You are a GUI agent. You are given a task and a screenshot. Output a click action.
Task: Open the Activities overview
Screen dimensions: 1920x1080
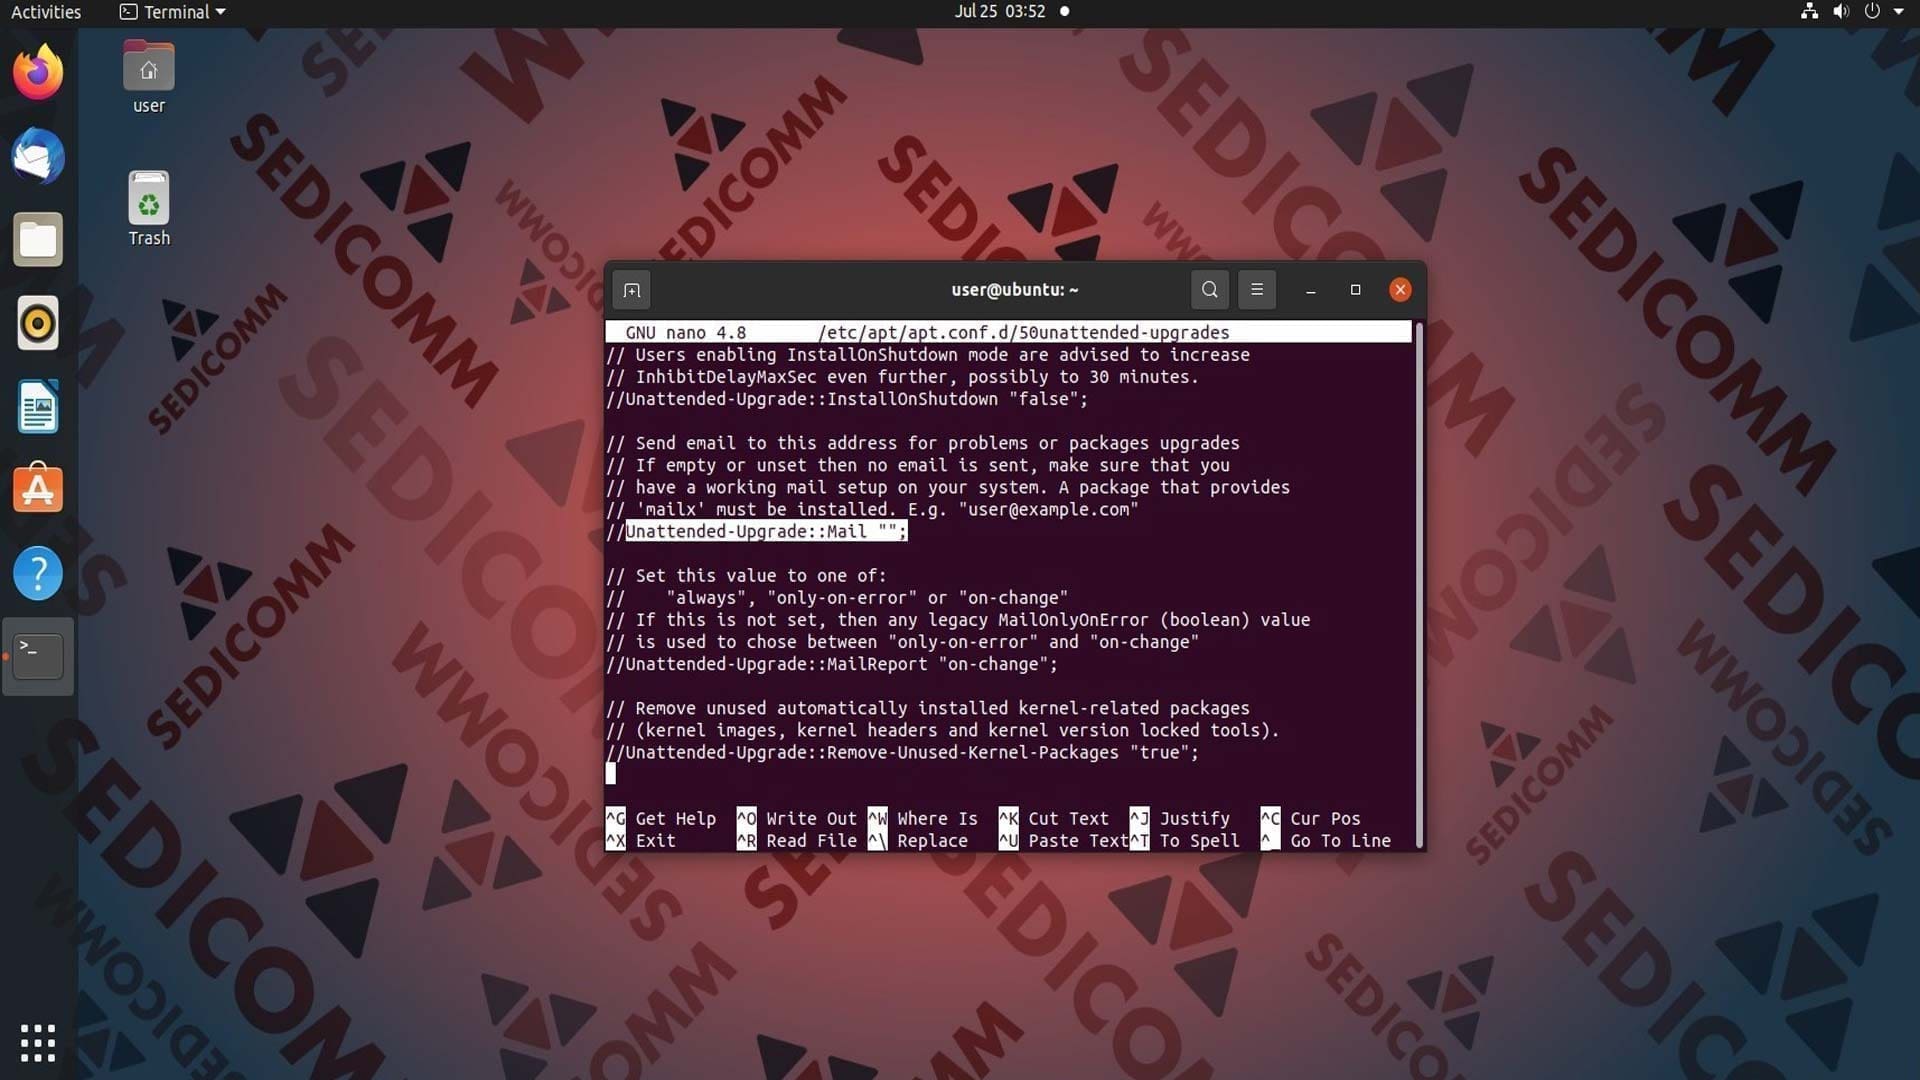click(46, 12)
